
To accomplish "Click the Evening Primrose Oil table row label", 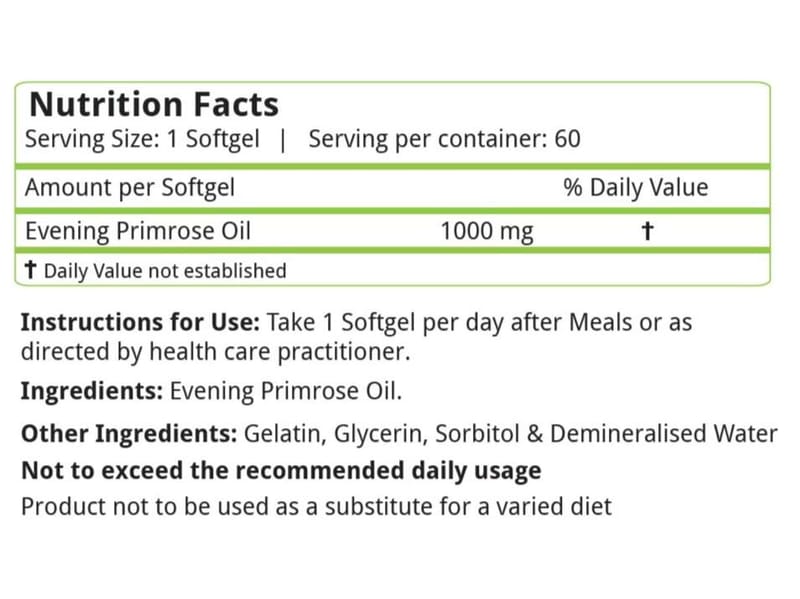I will [138, 231].
